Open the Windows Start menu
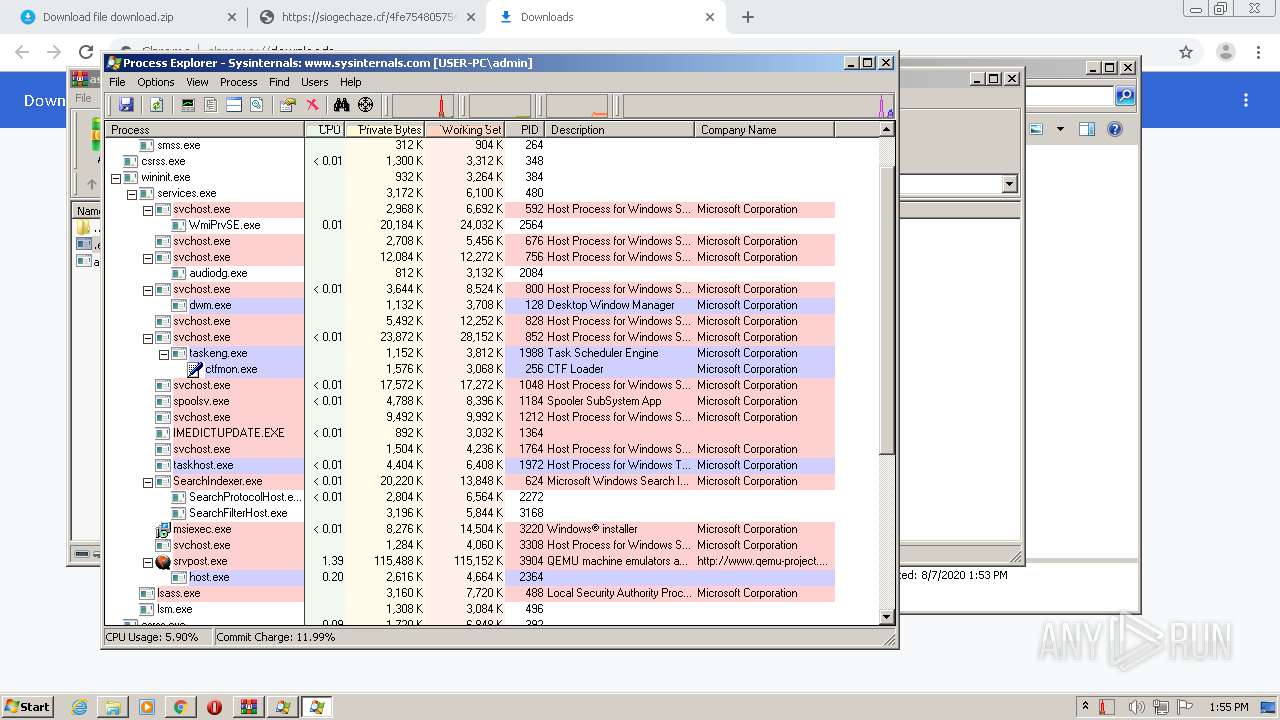This screenshot has width=1280, height=720. [27, 706]
